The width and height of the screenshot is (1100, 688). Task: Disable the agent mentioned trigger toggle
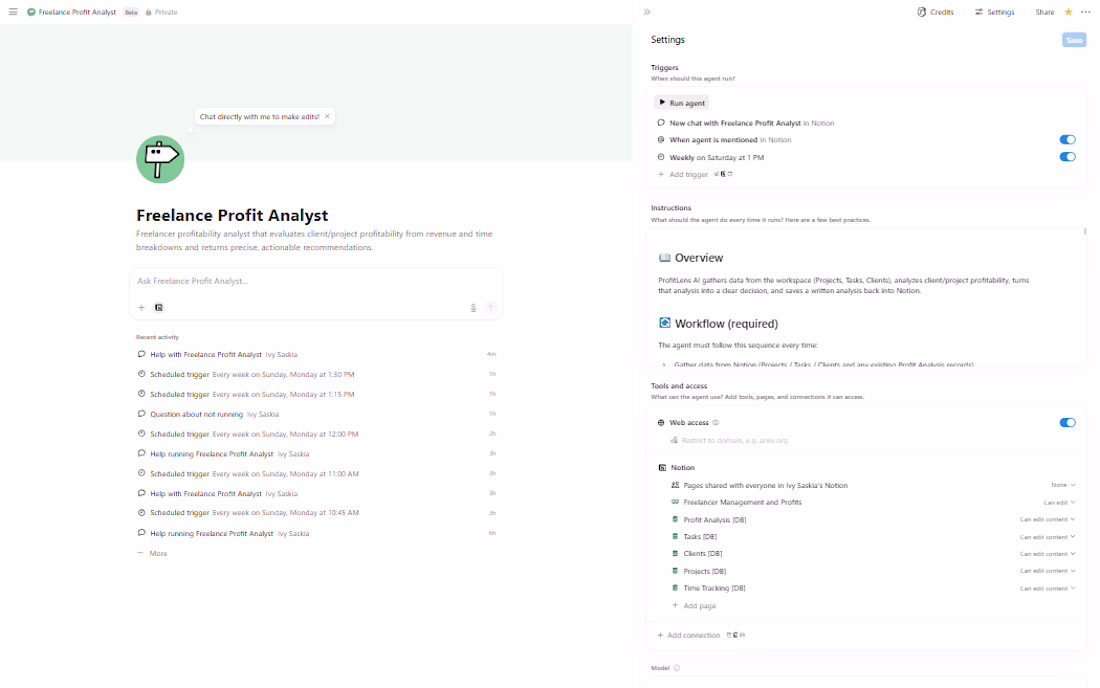click(1067, 140)
